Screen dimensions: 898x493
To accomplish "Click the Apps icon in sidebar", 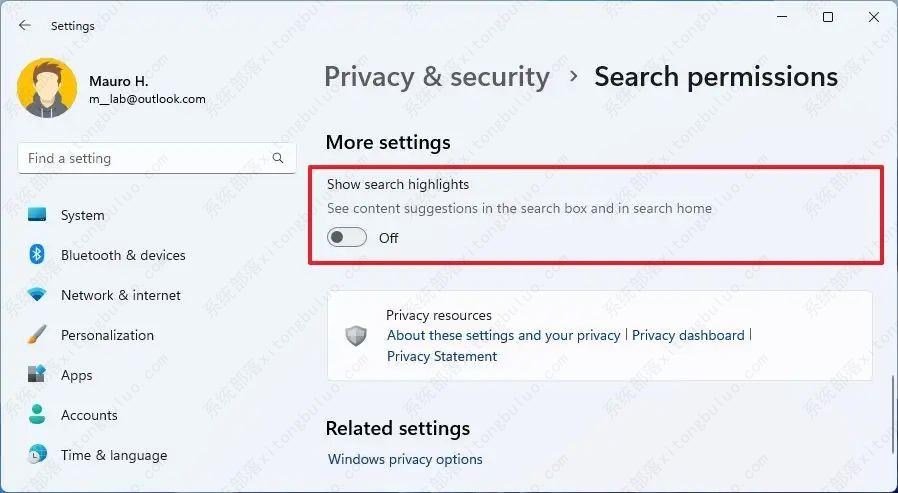I will (38, 375).
